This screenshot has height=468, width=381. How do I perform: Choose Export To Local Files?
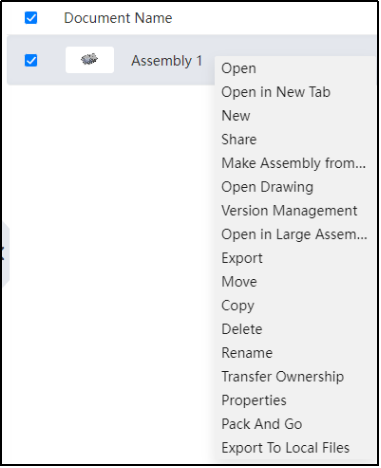[286, 448]
